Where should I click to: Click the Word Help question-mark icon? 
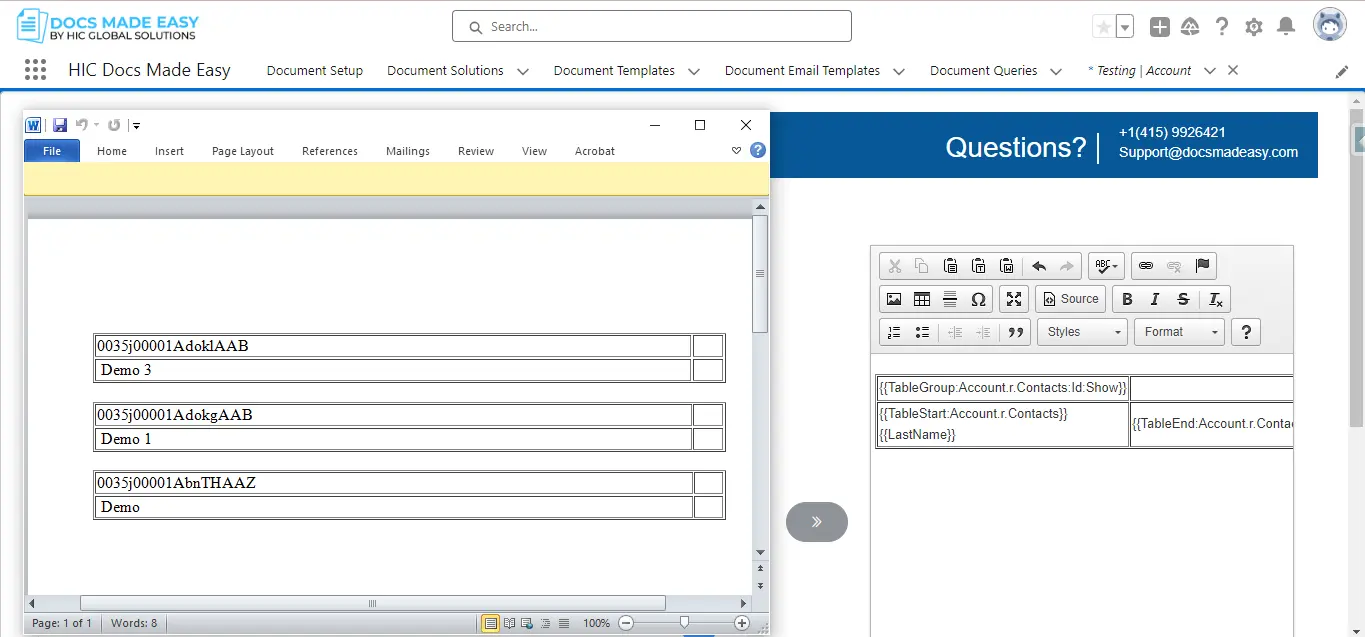pos(758,150)
